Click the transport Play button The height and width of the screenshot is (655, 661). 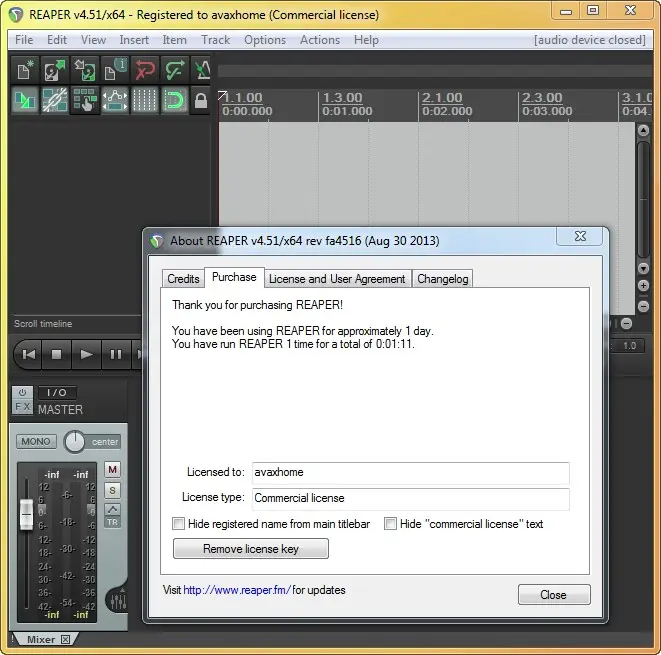click(x=86, y=354)
